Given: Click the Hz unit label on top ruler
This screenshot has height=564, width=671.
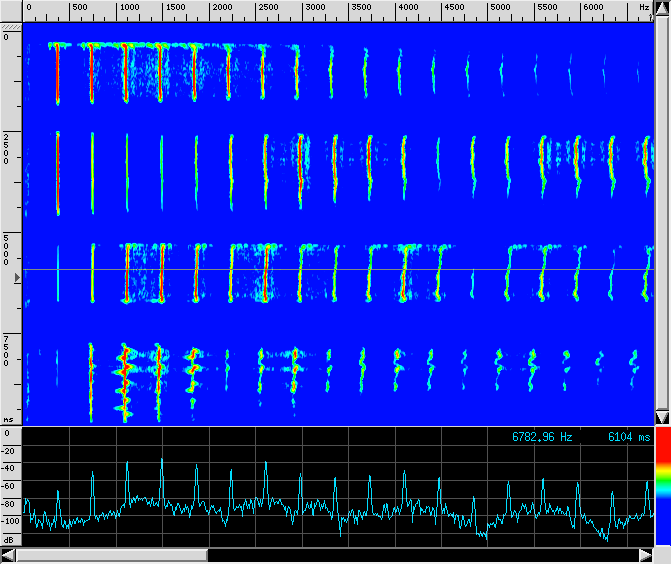Looking at the screenshot, I should click(644, 8).
